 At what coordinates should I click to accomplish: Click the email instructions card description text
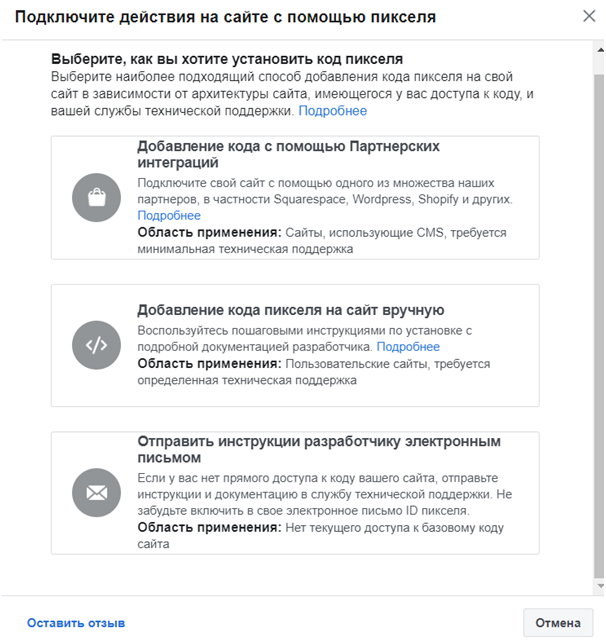coord(324,495)
